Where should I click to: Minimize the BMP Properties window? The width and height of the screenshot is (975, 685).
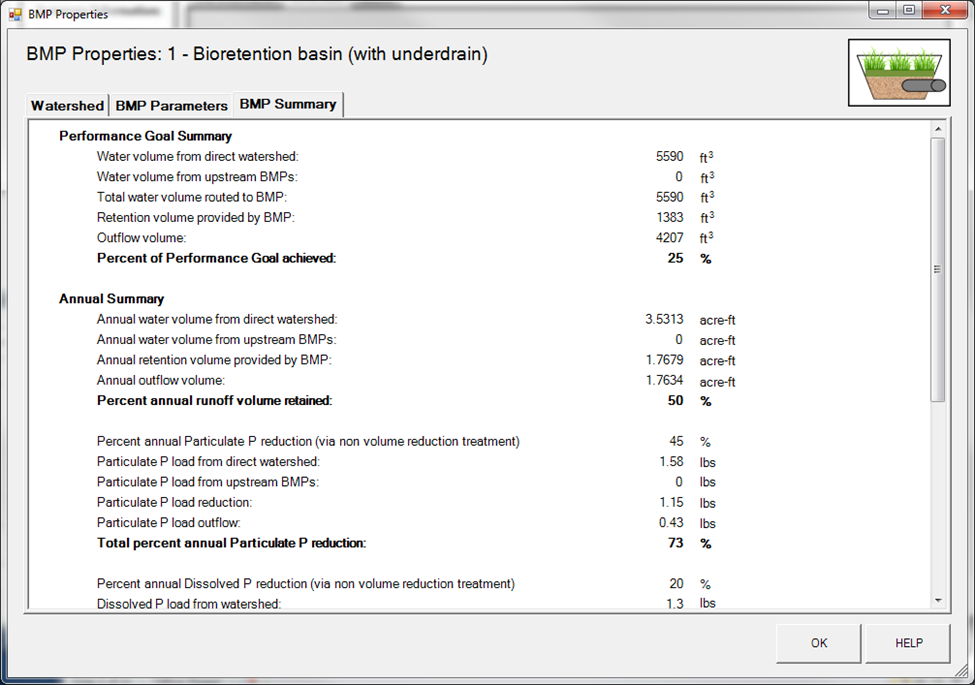click(882, 10)
